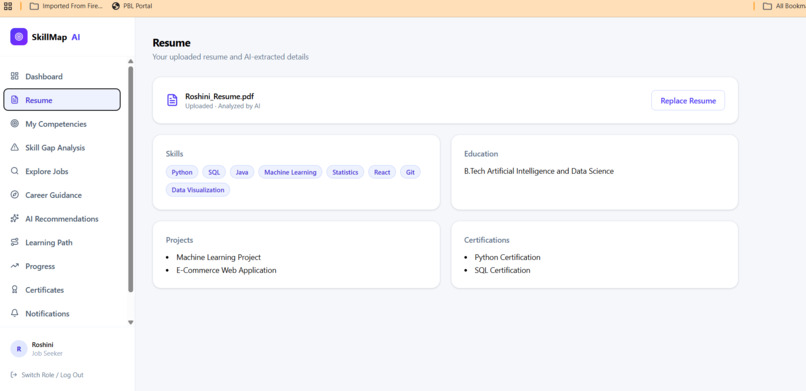Click the E-Commerce Web Application entry

click(x=226, y=270)
